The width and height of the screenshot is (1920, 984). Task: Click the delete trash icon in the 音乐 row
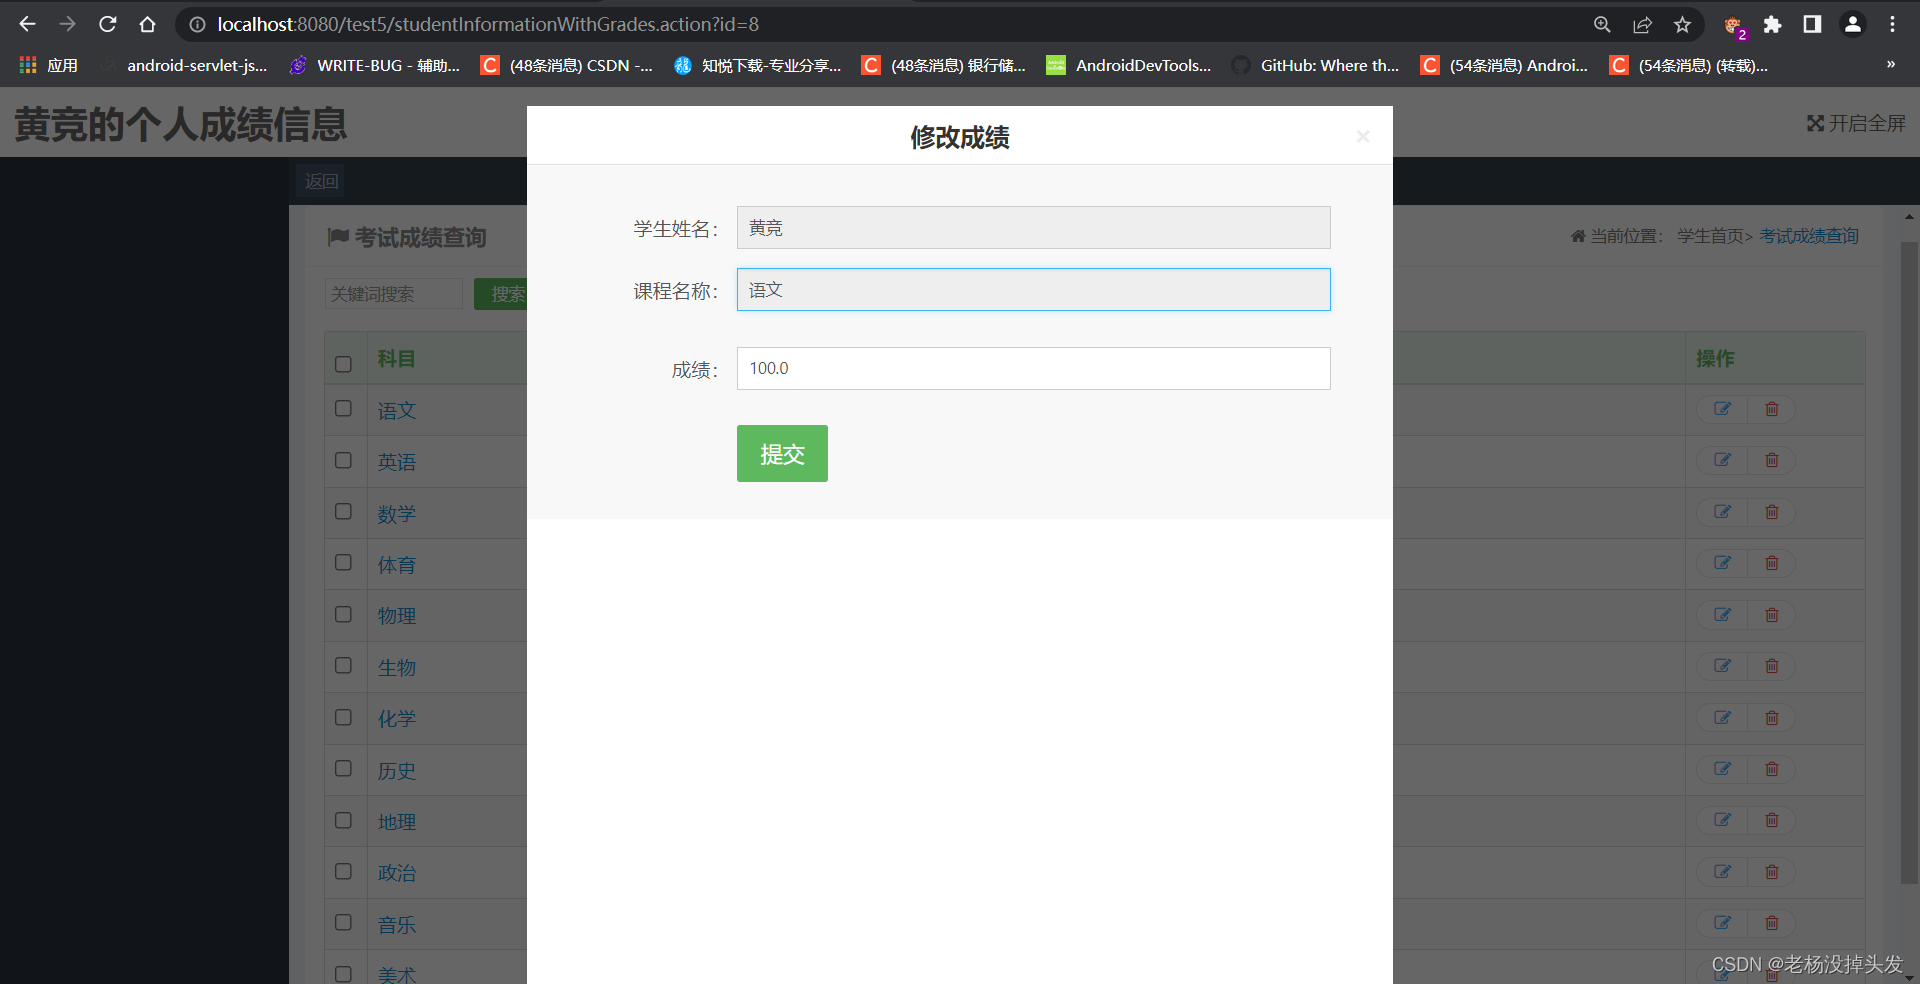(x=1771, y=923)
